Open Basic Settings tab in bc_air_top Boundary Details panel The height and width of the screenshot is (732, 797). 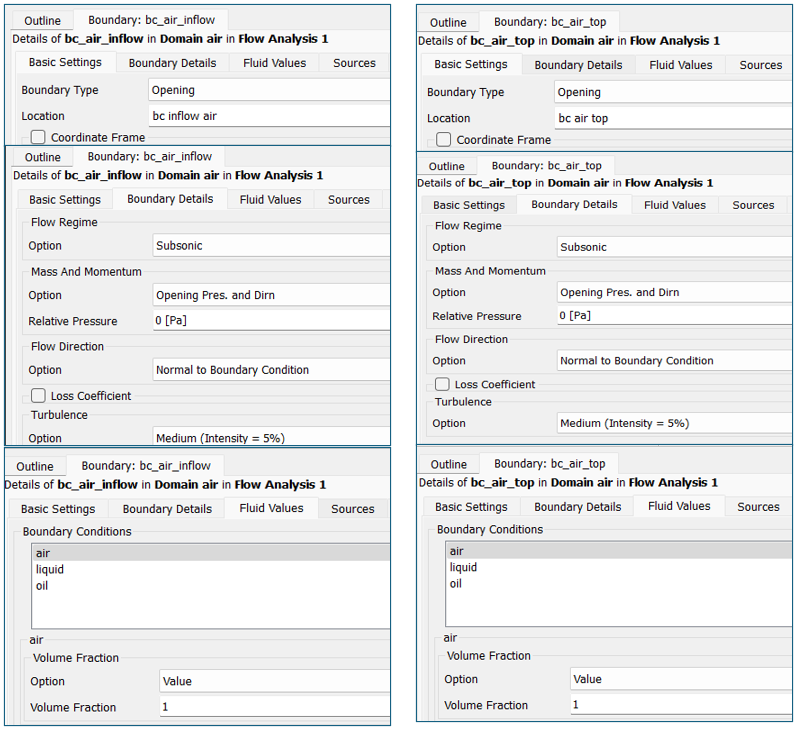(469, 205)
